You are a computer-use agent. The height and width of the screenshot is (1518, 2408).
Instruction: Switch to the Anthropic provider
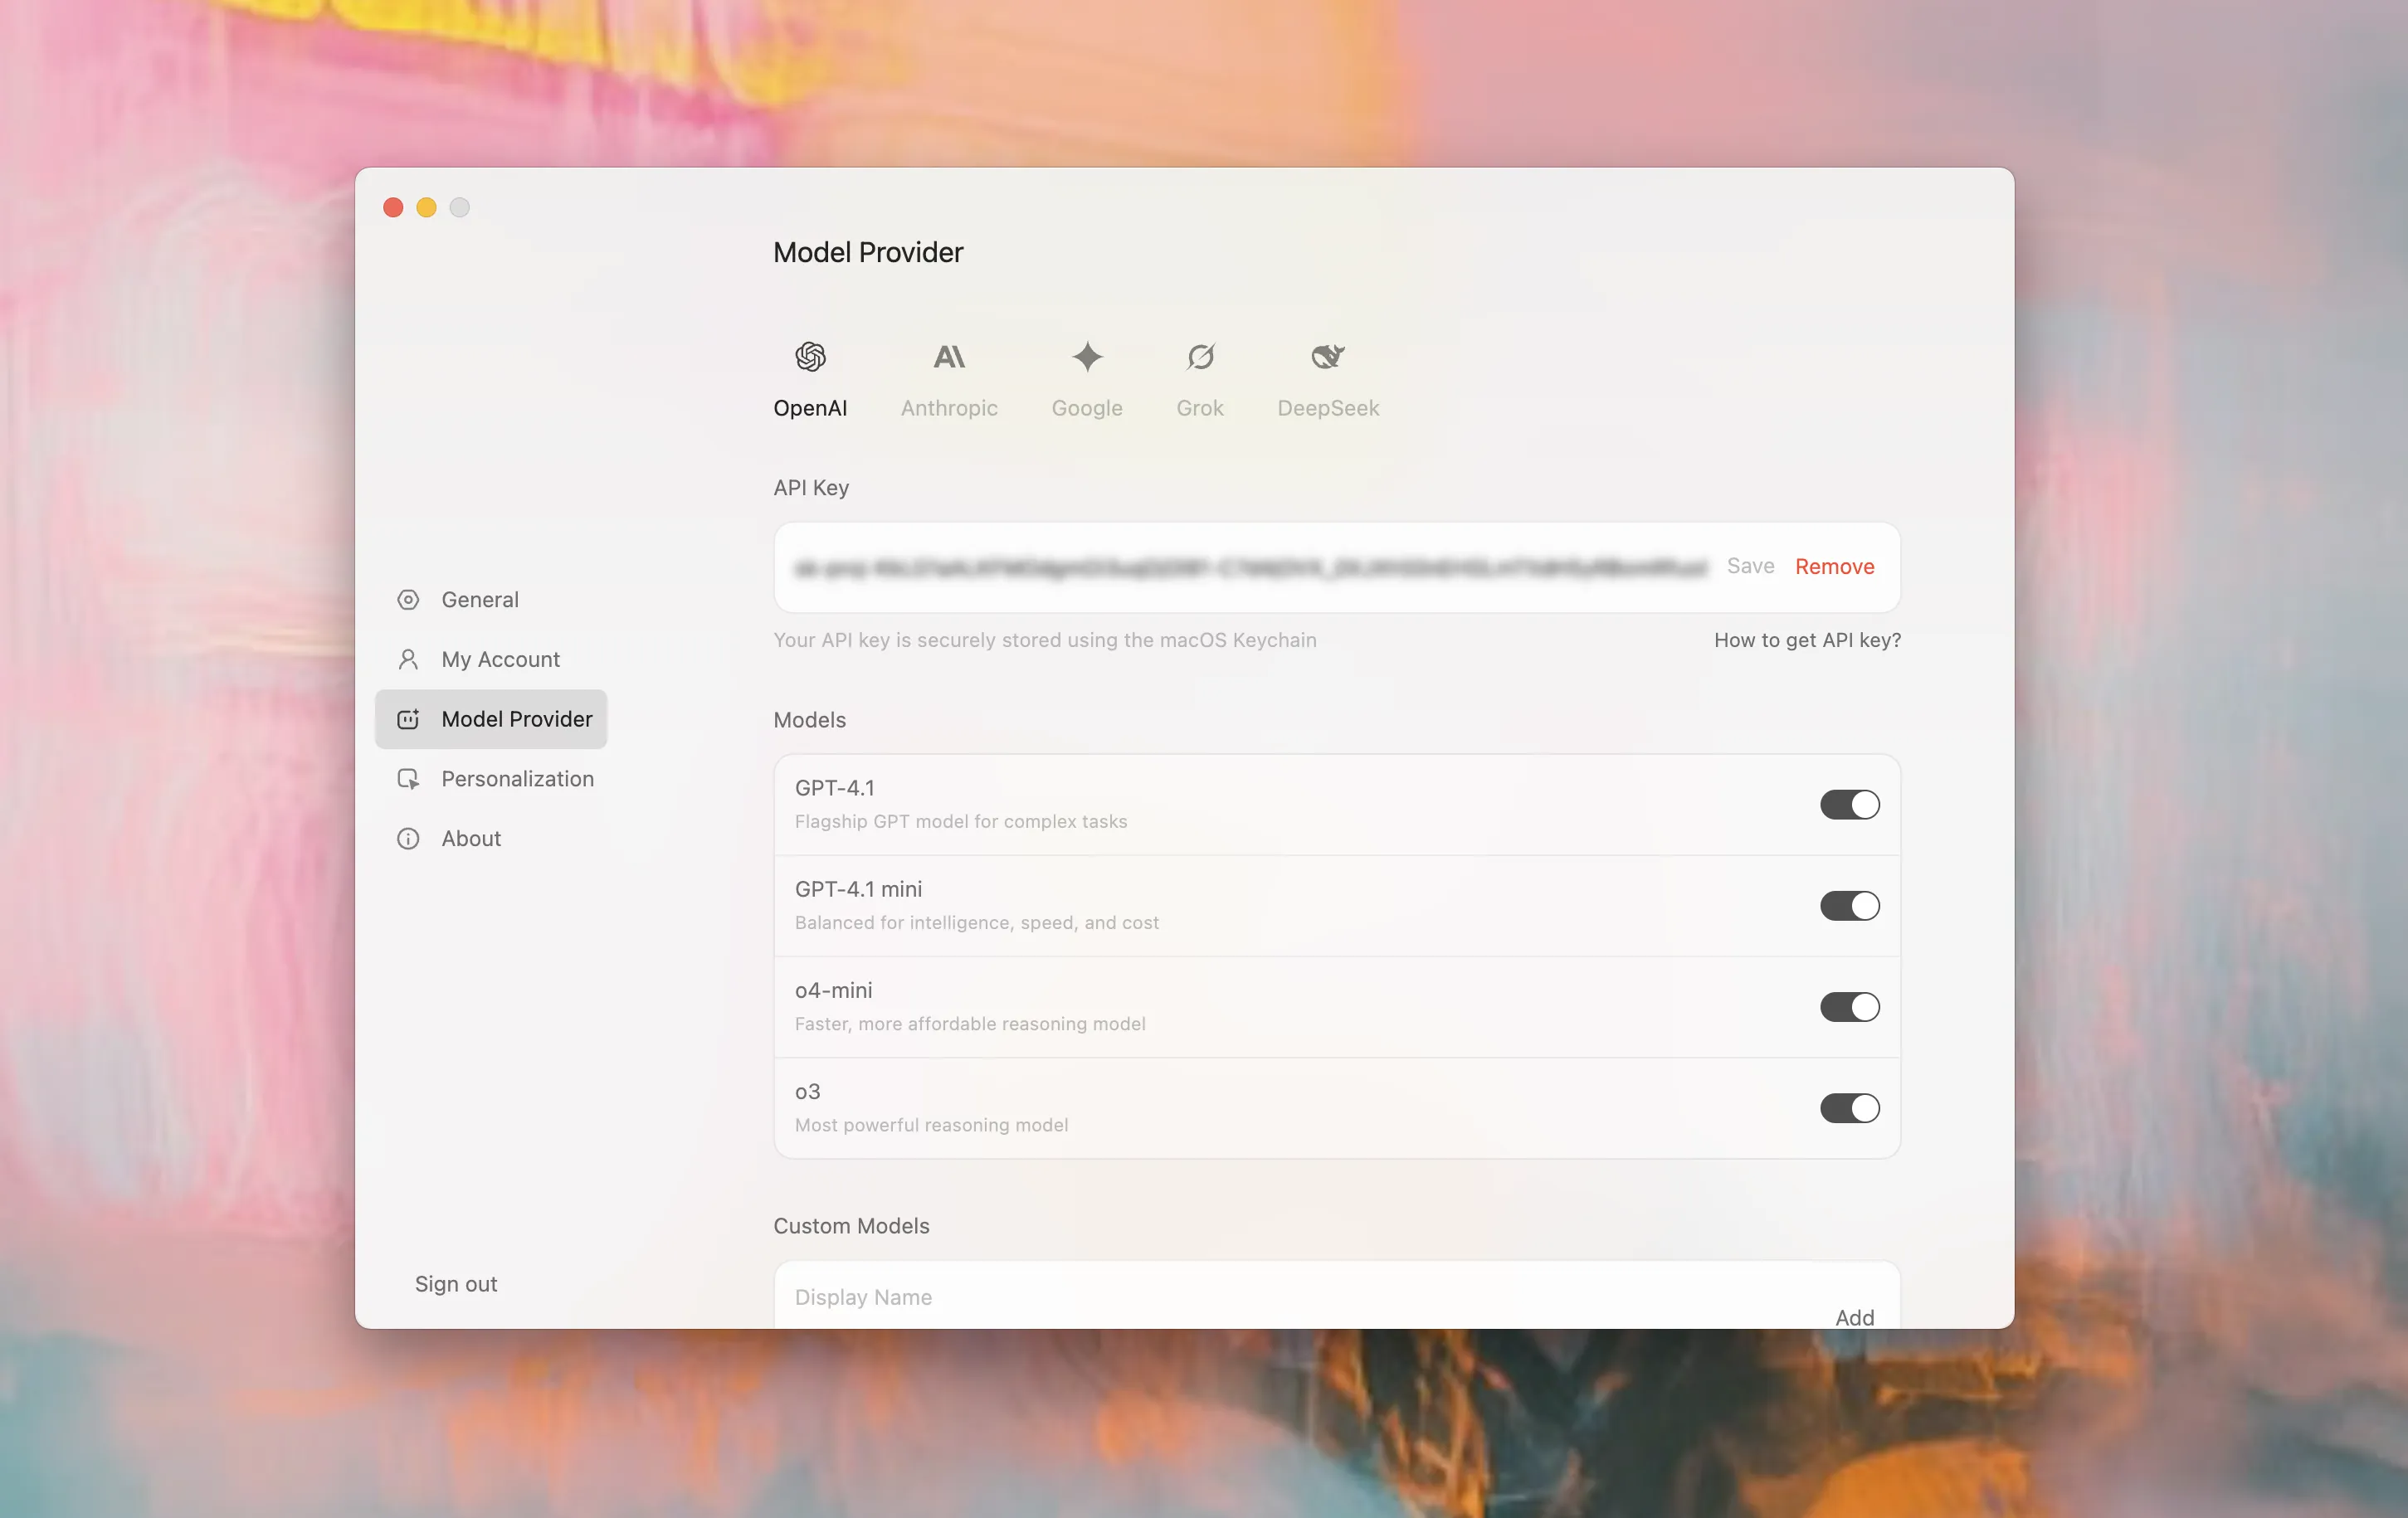[948, 358]
